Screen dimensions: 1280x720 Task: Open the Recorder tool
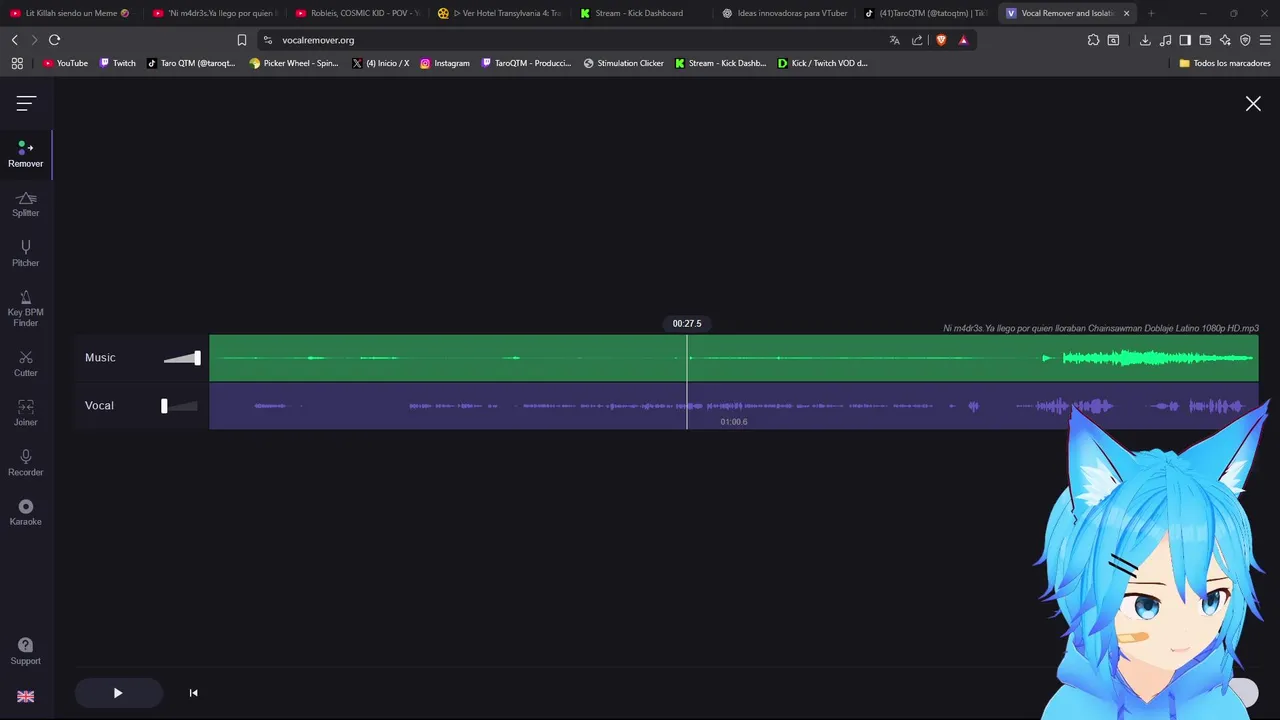26,462
